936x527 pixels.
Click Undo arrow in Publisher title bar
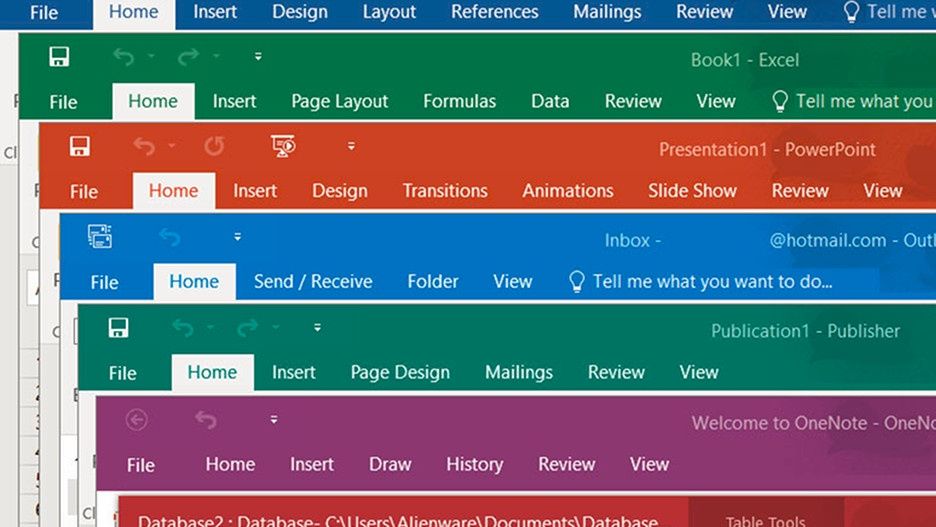point(183,328)
